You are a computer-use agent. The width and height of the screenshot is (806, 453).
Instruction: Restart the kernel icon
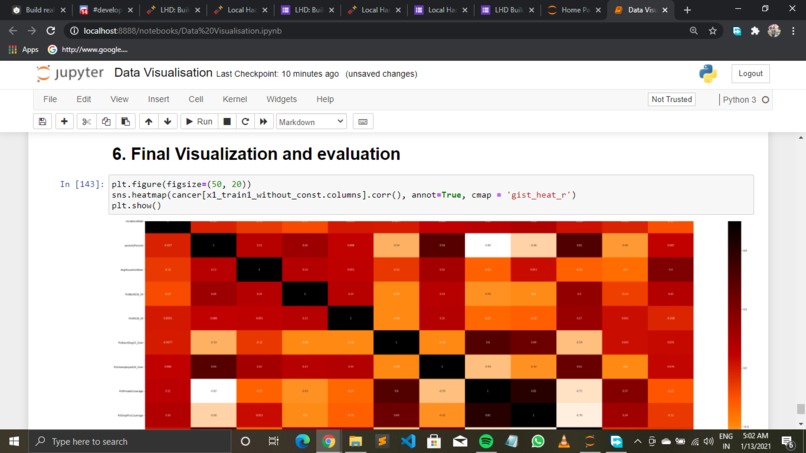click(245, 122)
